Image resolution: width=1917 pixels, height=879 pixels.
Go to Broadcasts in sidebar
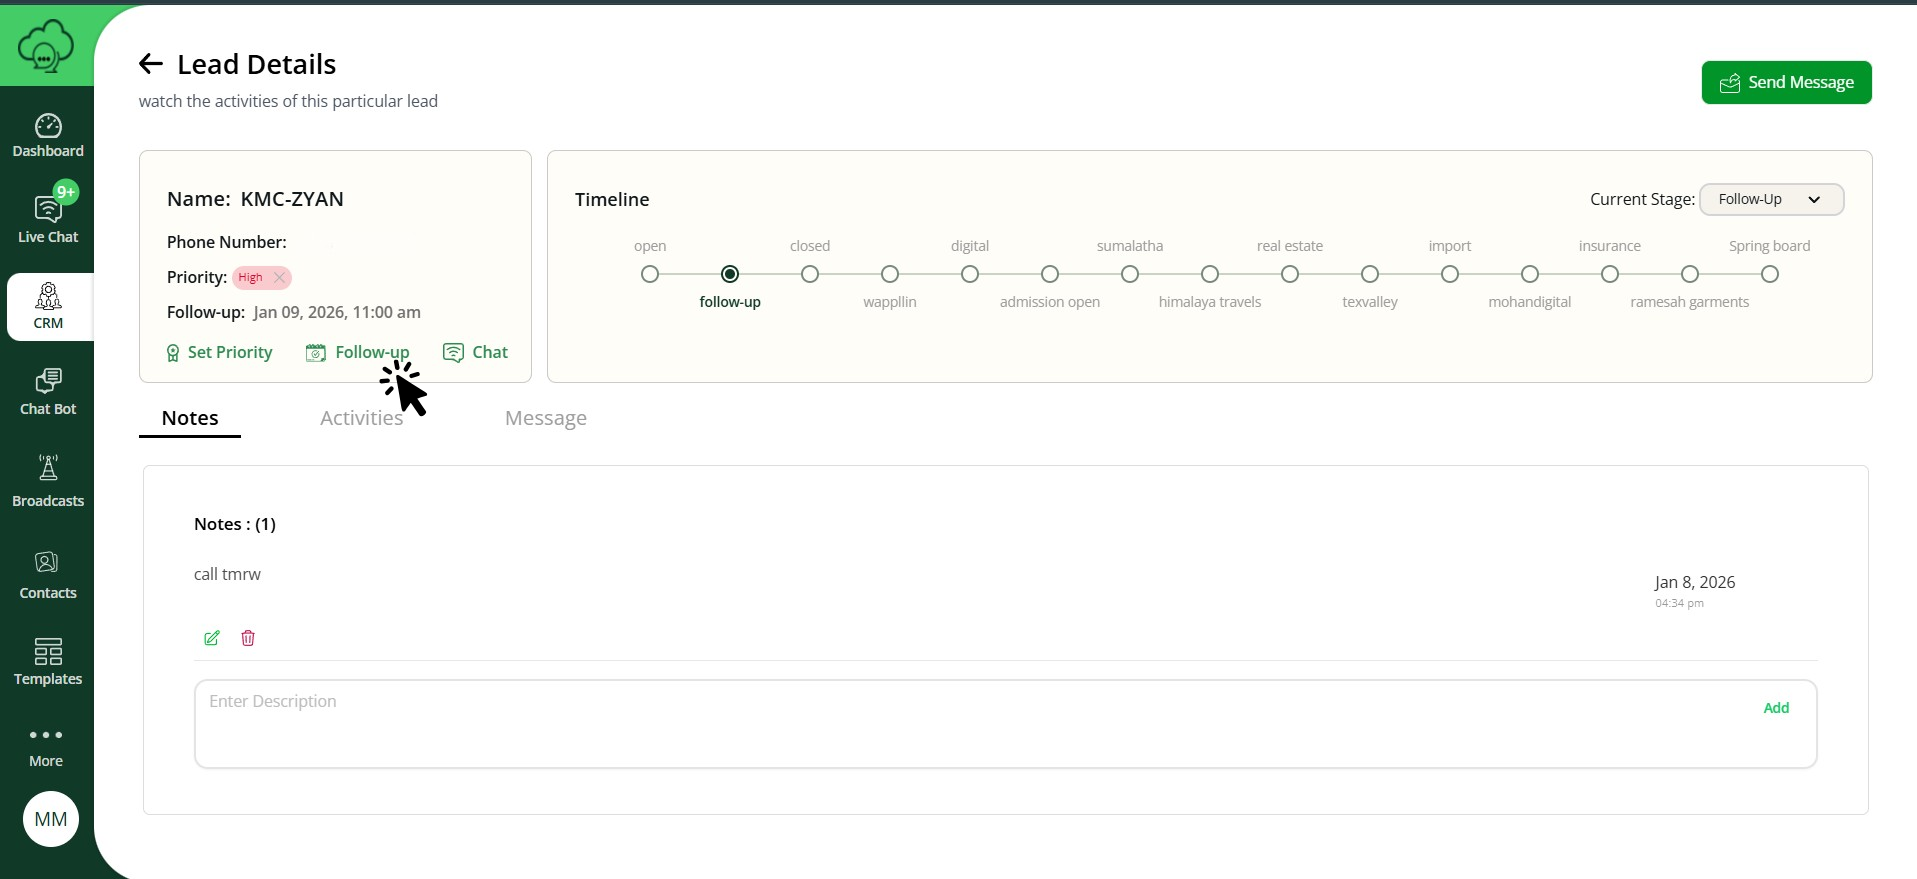click(x=48, y=482)
